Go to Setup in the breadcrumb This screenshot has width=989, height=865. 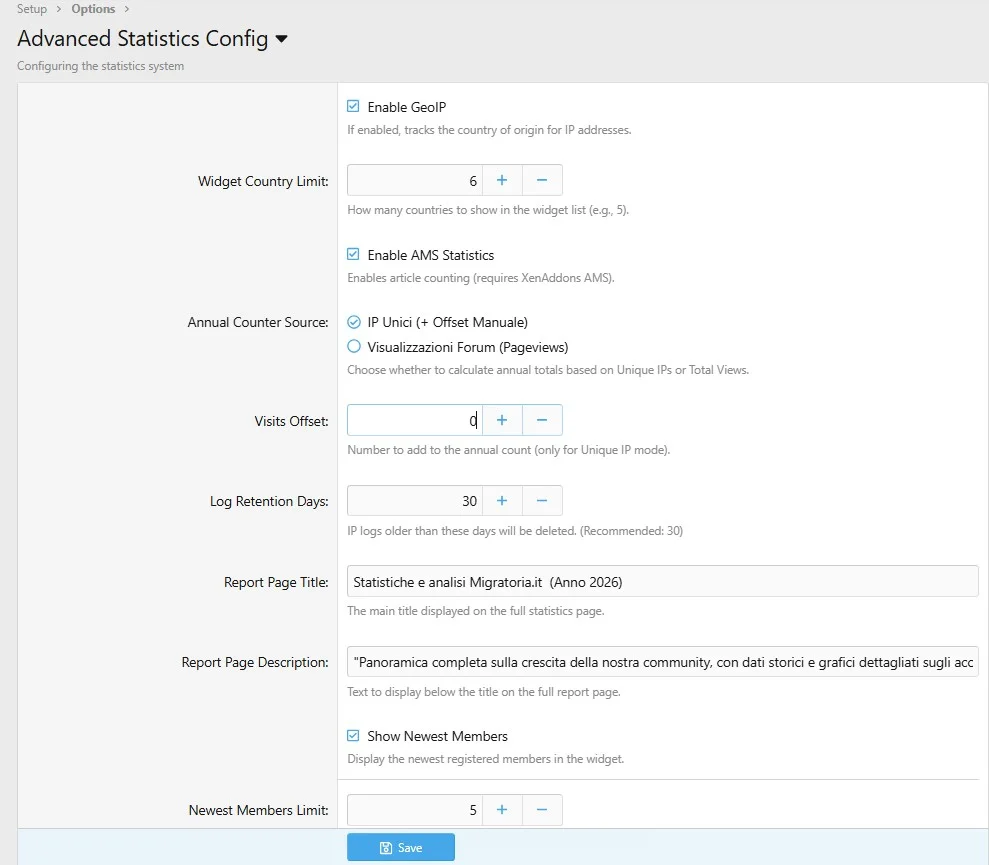32,9
